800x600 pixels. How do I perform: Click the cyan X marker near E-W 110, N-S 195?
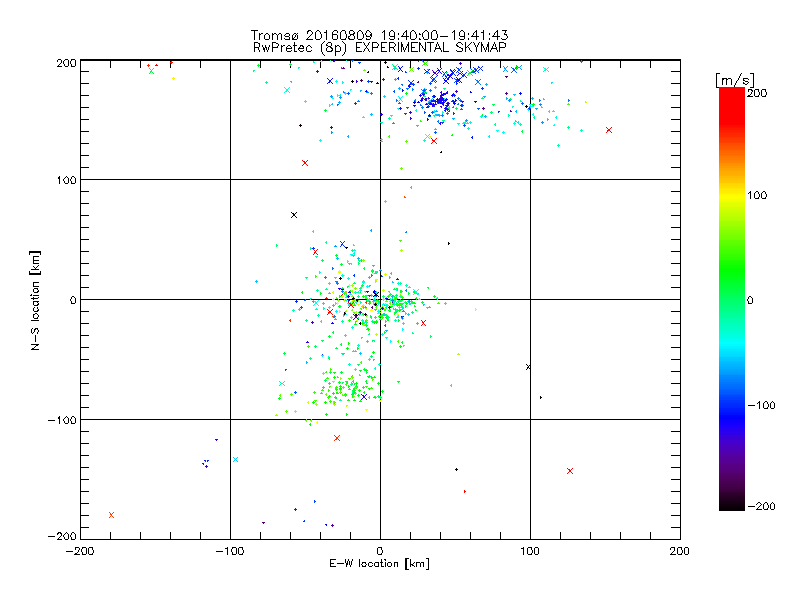(x=546, y=70)
